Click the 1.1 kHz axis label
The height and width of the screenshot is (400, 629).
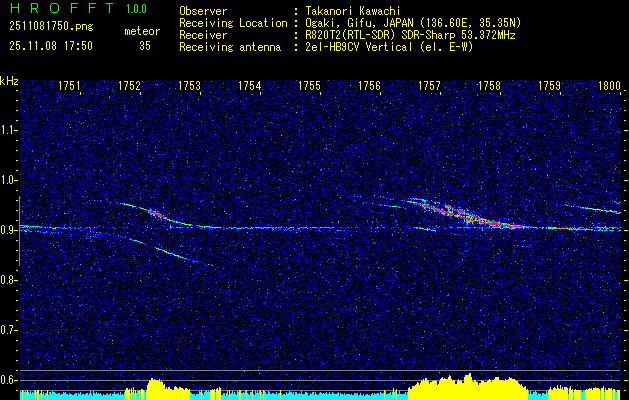(x=8, y=130)
